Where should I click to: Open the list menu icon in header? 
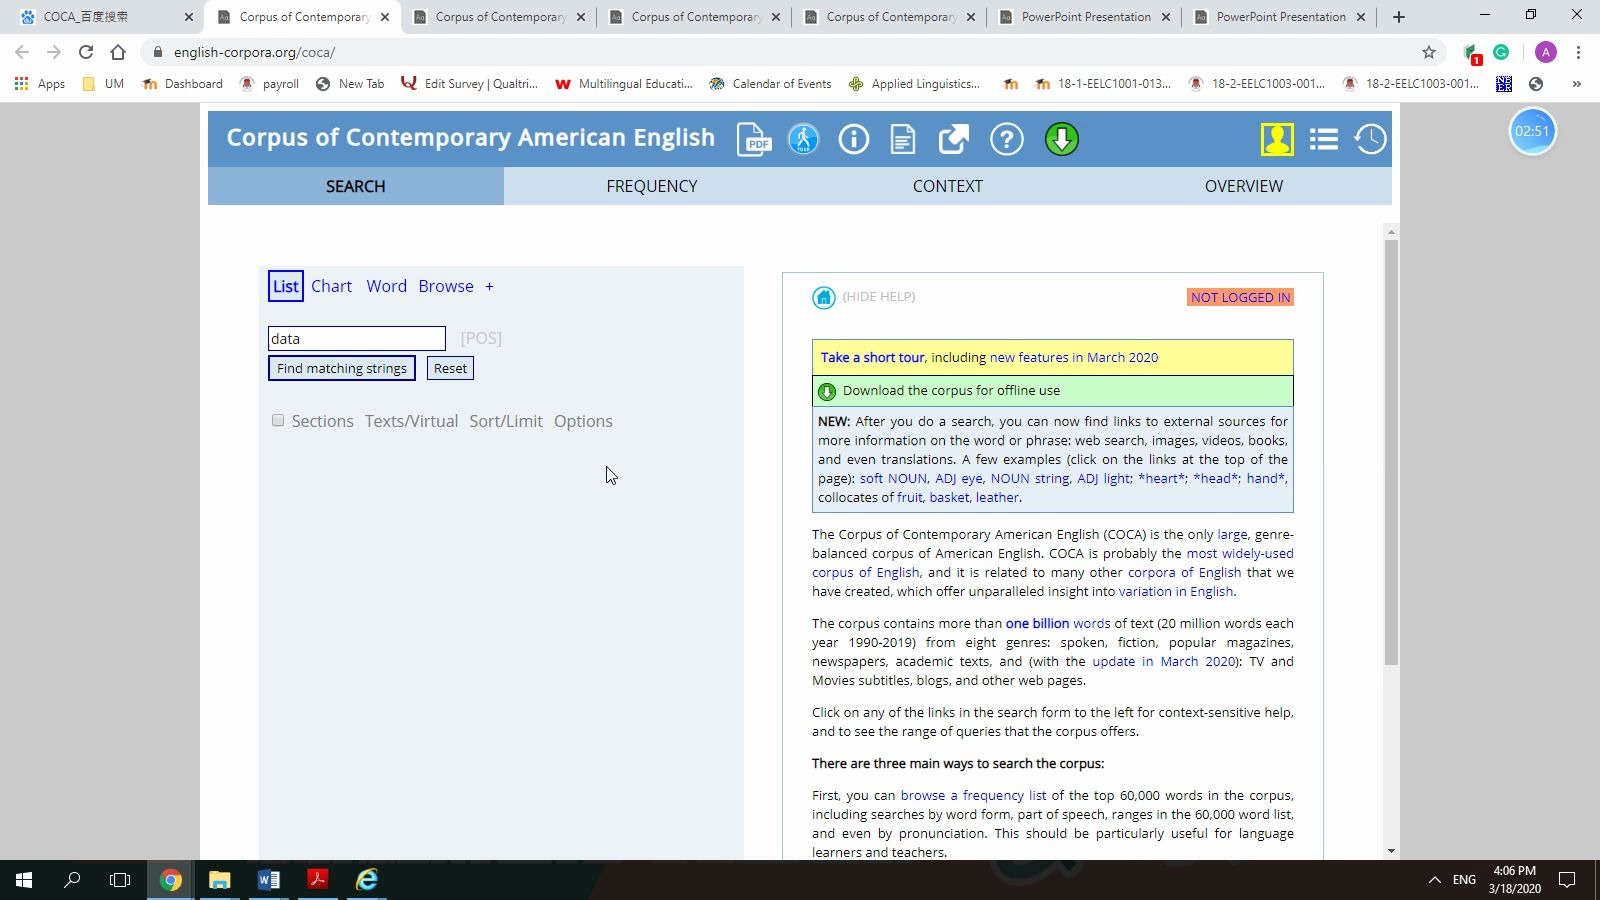tap(1324, 139)
